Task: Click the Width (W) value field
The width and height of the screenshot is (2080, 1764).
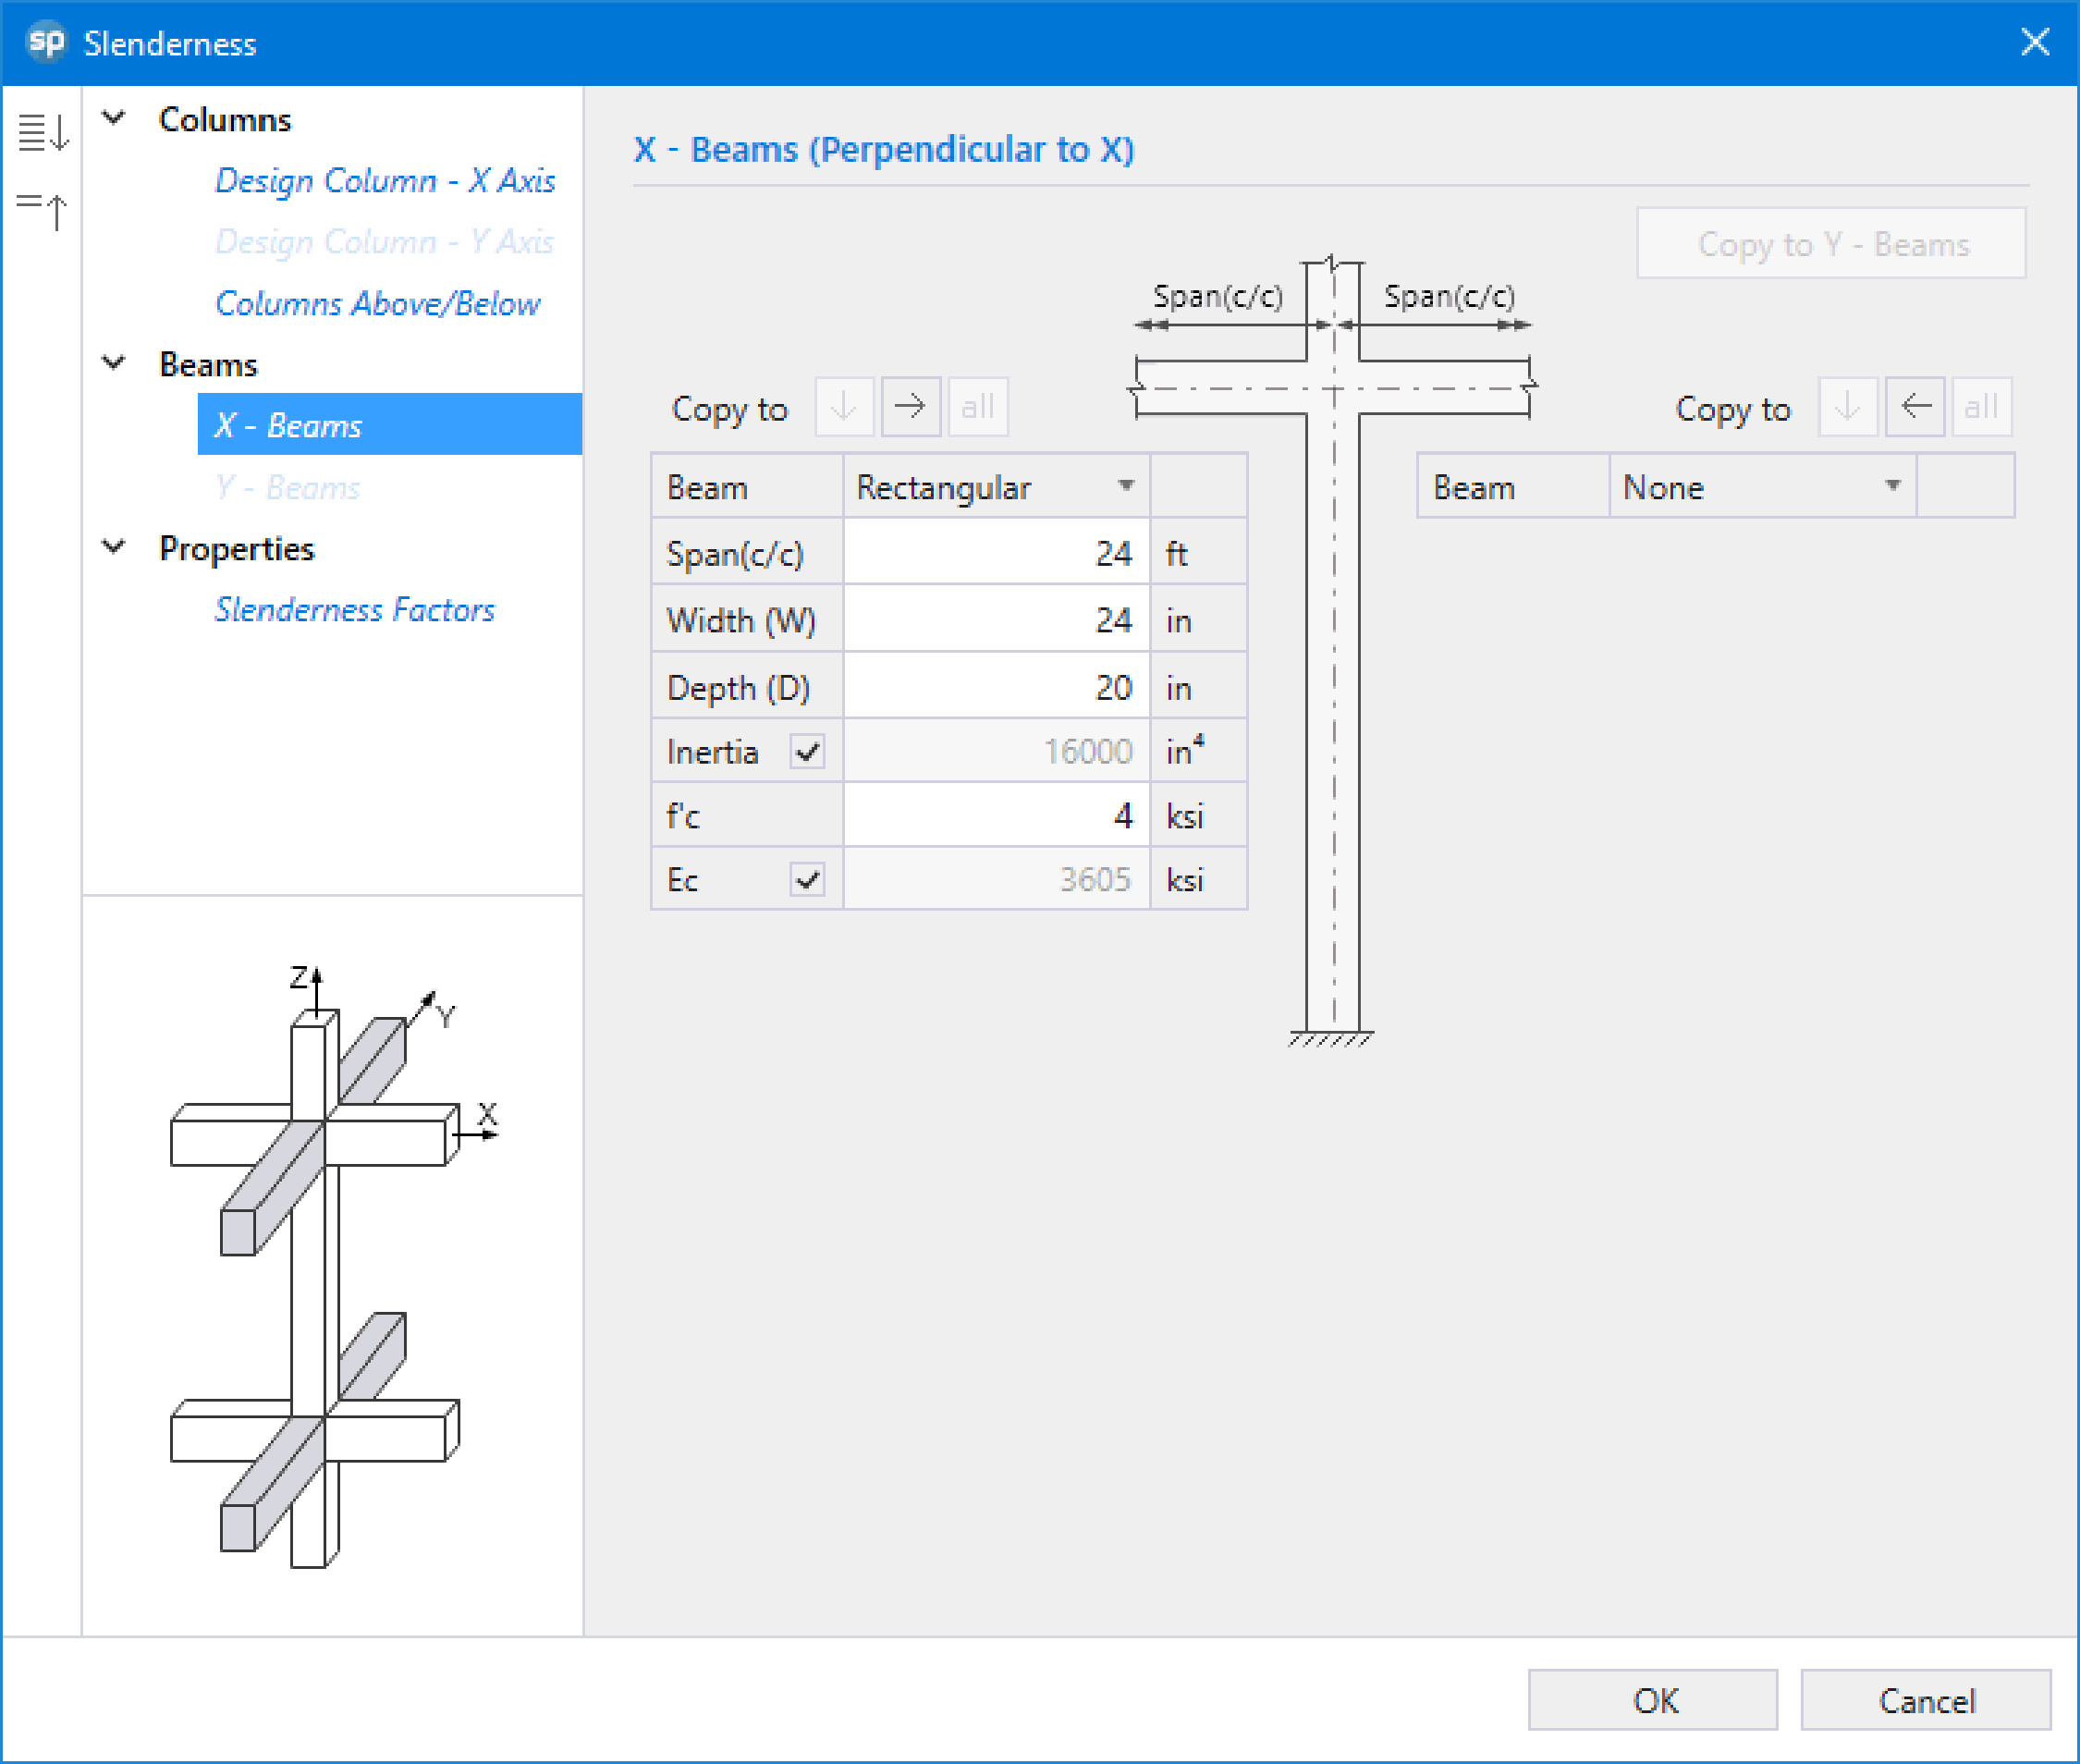Action: click(996, 620)
